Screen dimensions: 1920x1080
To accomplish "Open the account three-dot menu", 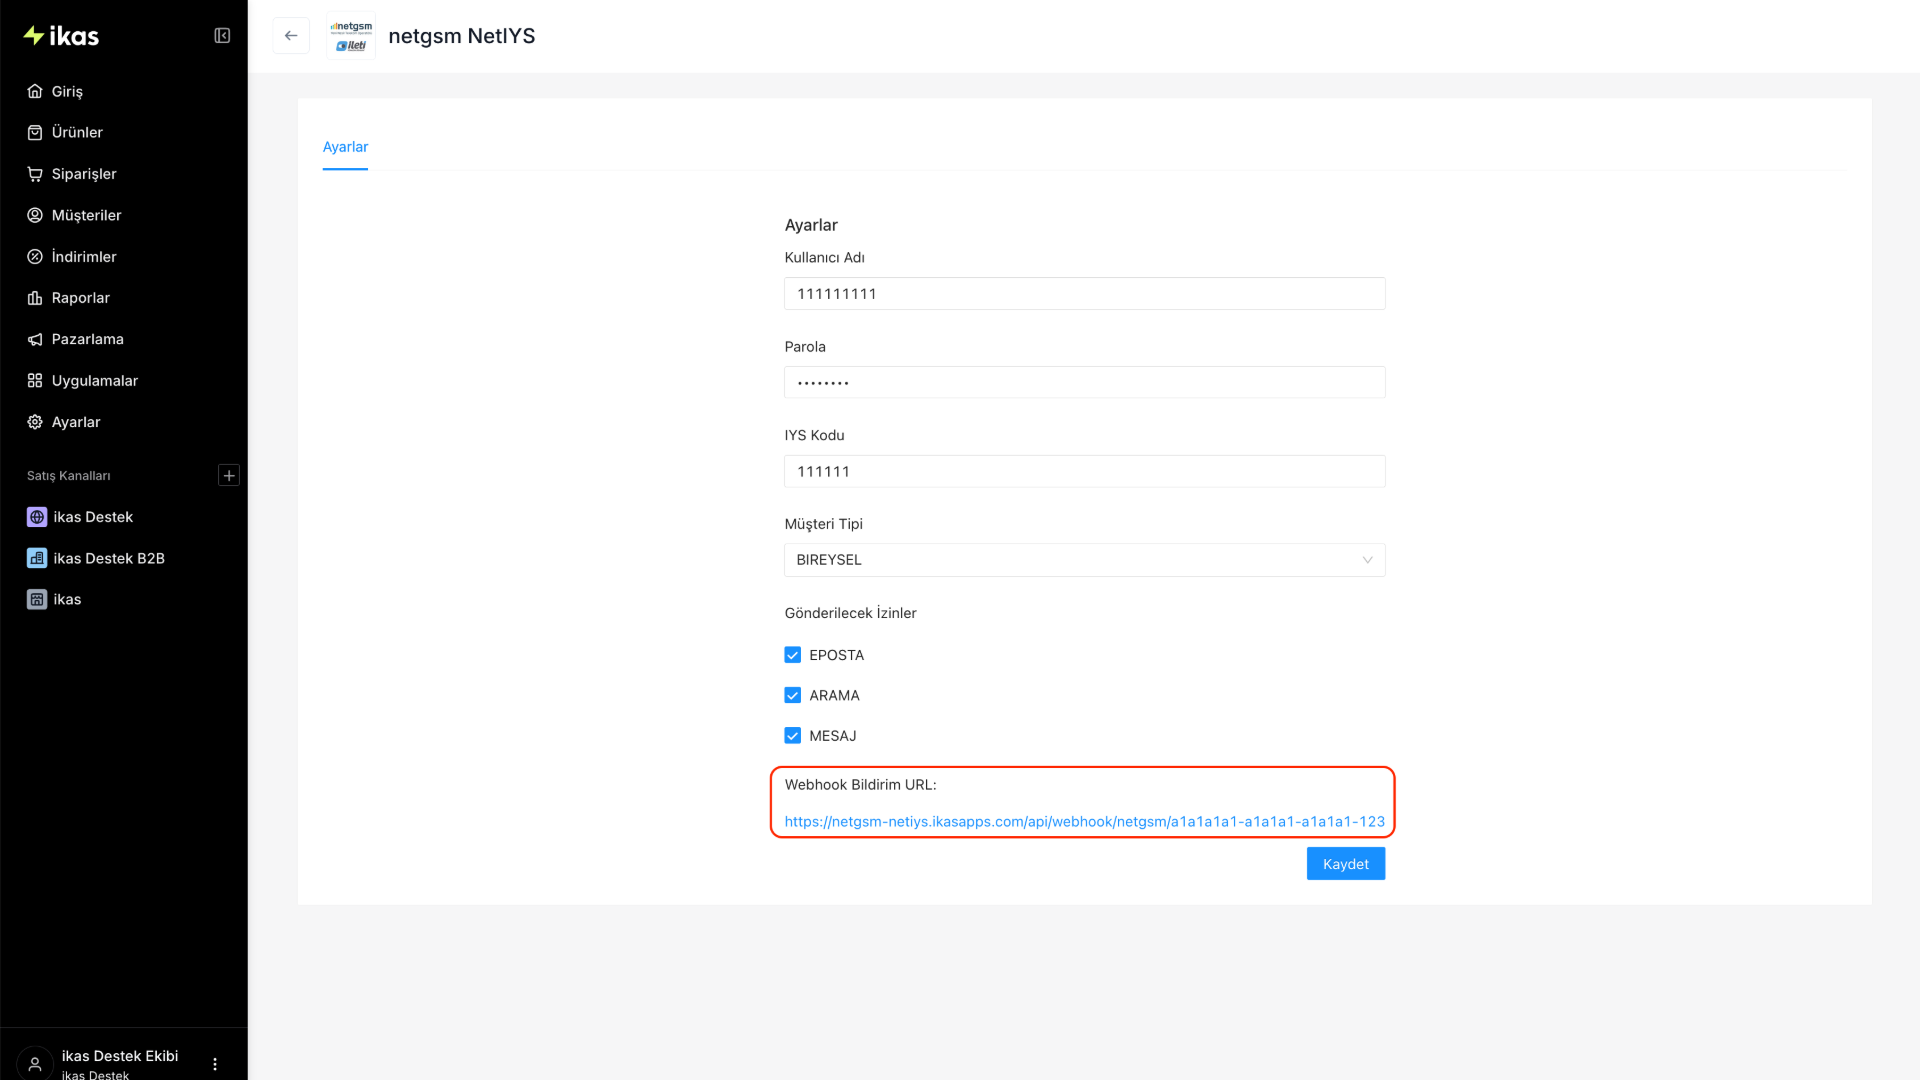I will (x=215, y=1064).
